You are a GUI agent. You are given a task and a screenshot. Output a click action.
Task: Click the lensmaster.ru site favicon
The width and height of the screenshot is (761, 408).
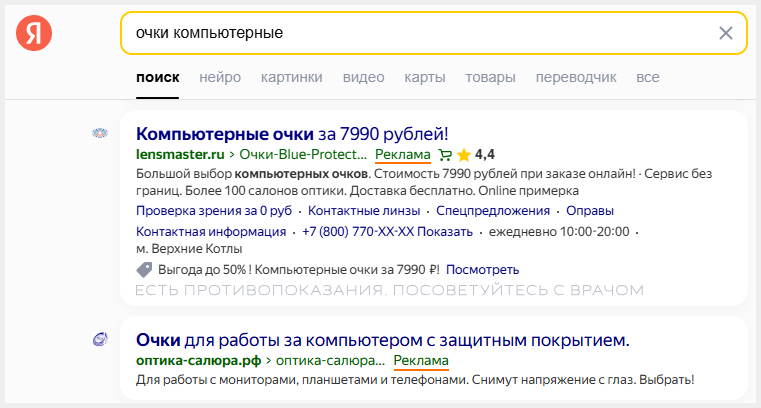[100, 133]
